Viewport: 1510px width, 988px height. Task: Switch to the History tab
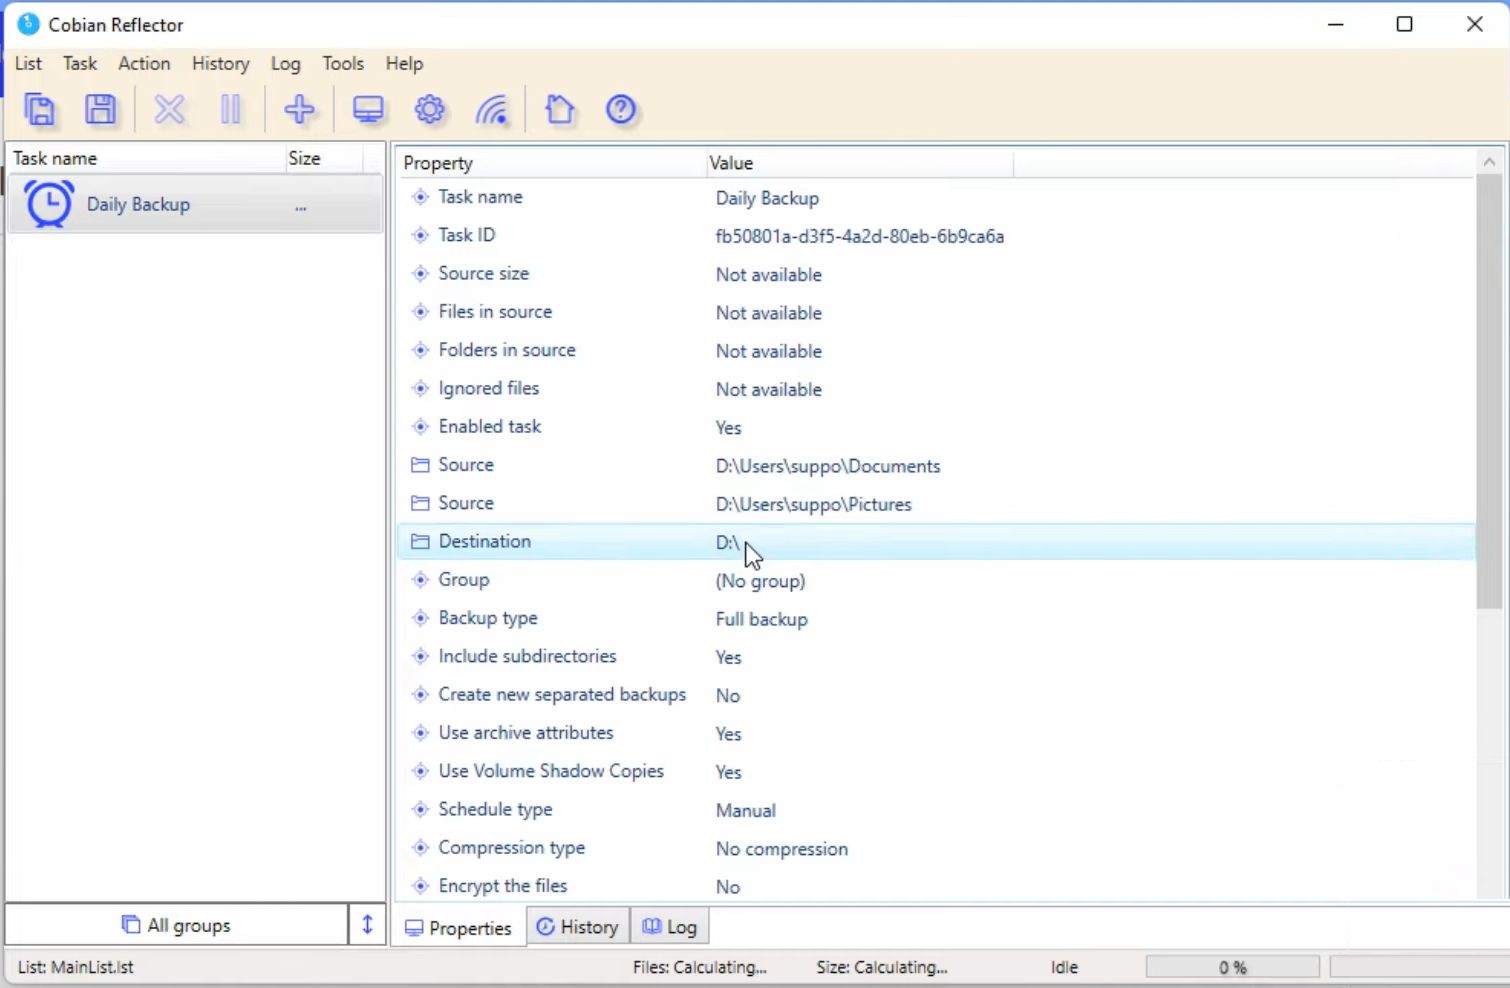(x=578, y=926)
